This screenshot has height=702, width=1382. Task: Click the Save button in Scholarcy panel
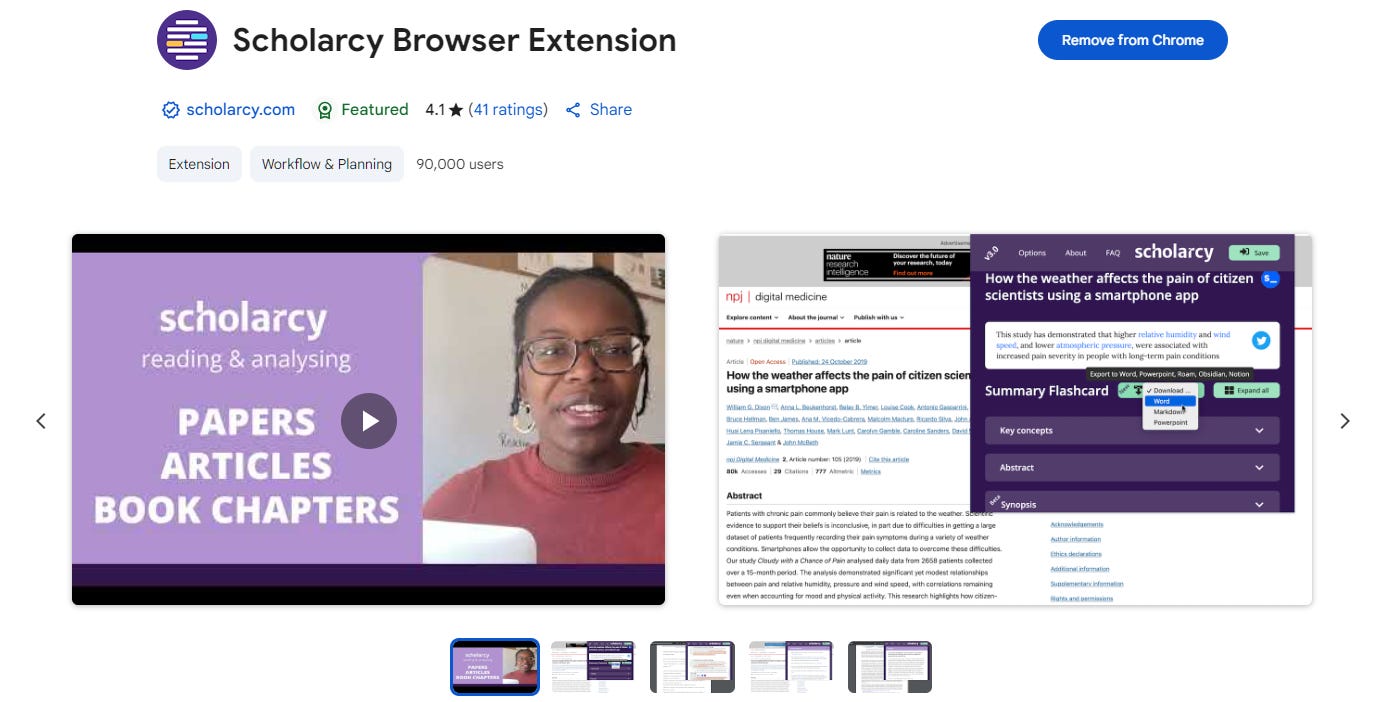coord(1254,252)
